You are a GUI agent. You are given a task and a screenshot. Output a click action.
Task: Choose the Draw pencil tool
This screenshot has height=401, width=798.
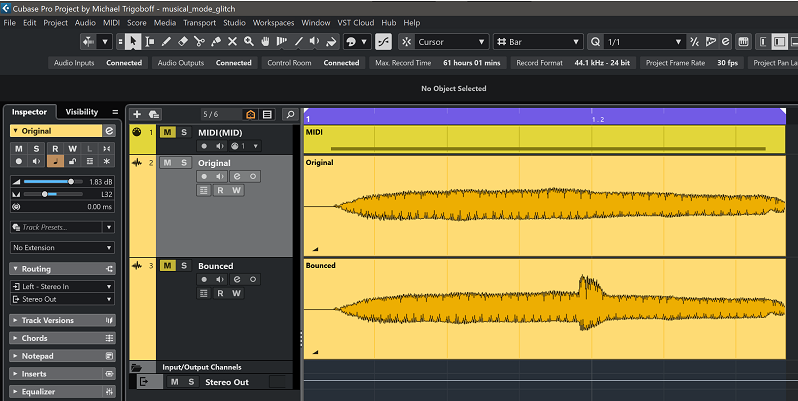[167, 42]
